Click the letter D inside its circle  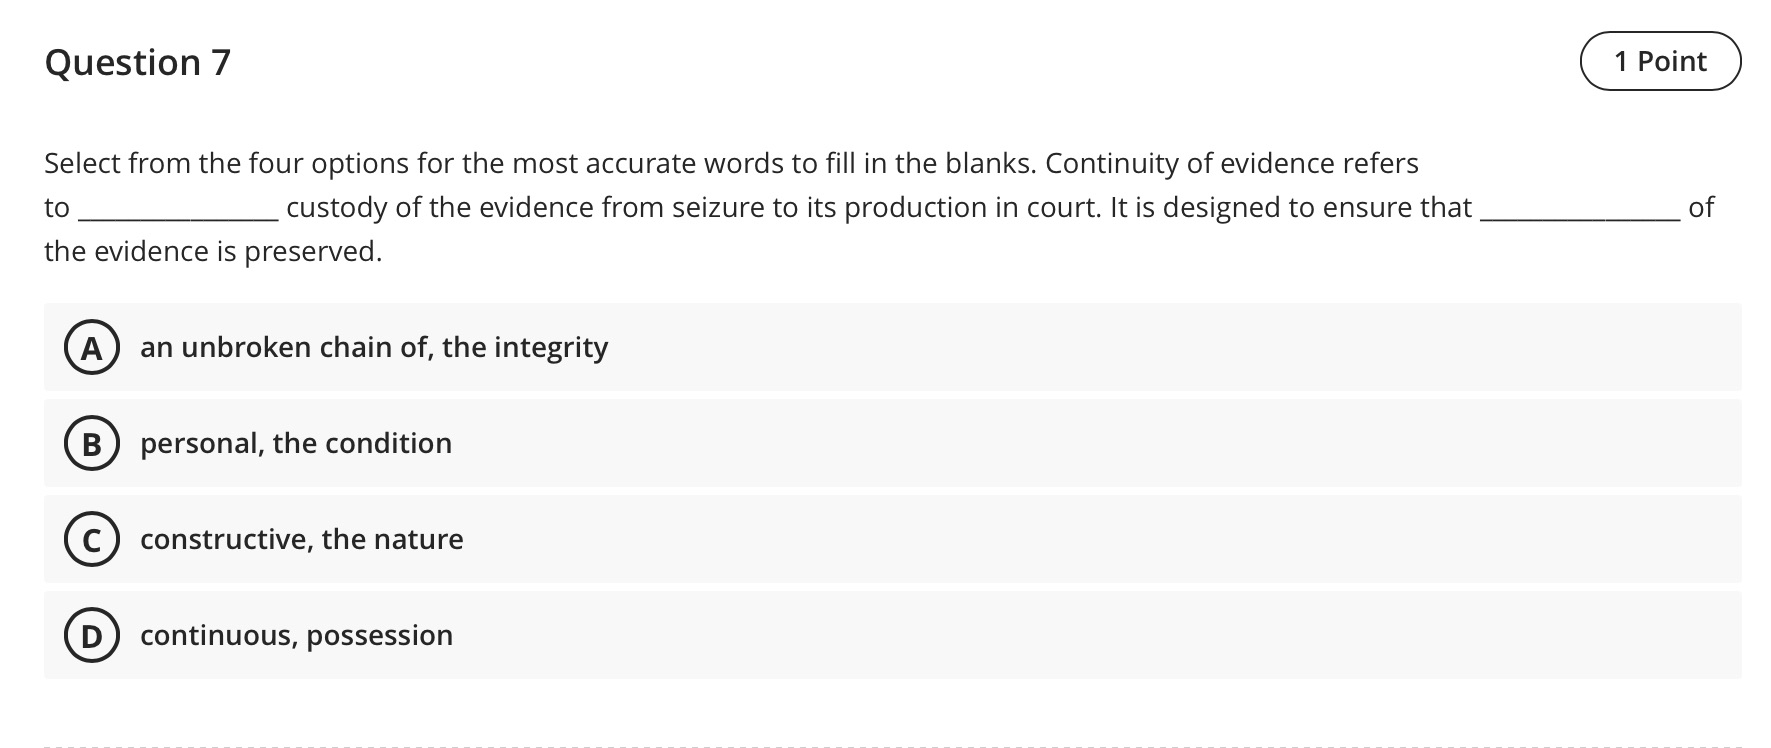pyautogui.click(x=91, y=636)
